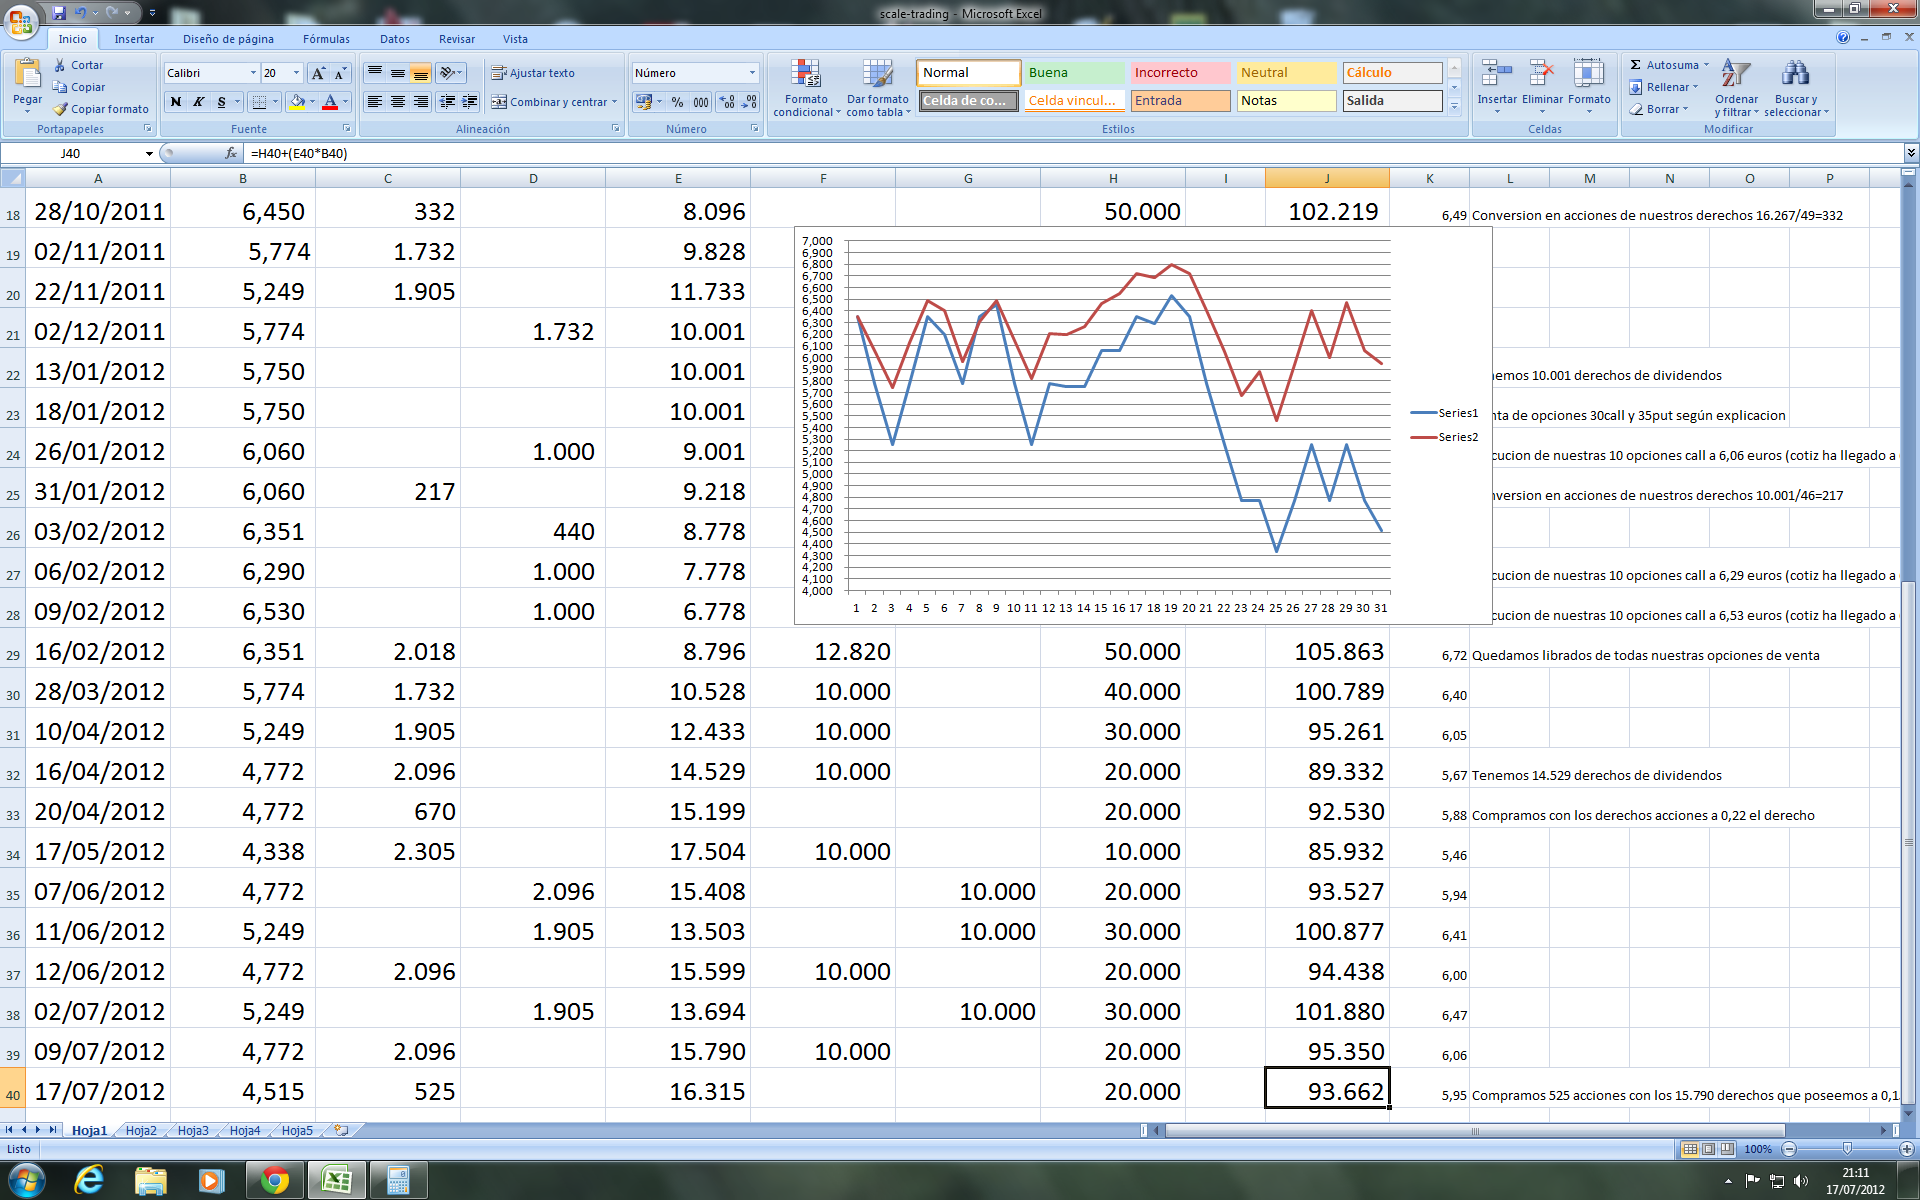Click the Formato condicional icon
The image size is (1920, 1200).
point(806,75)
